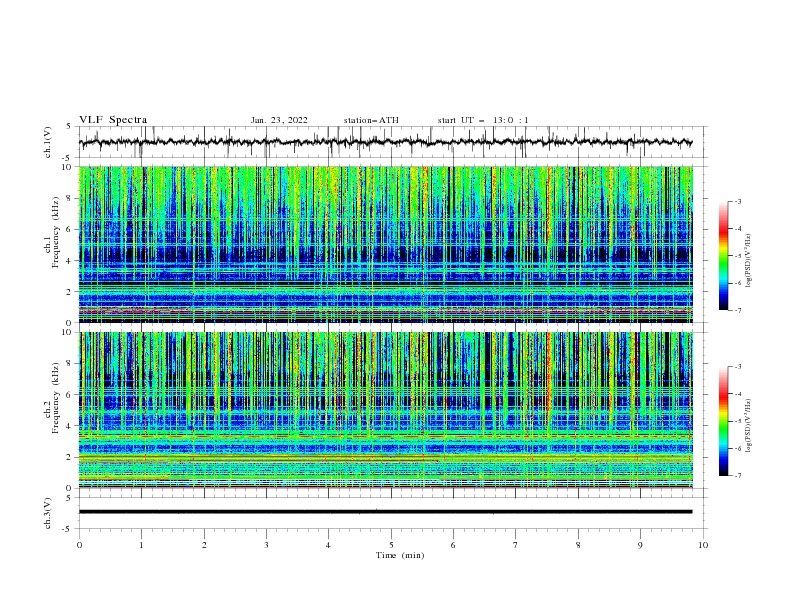
Task: Click the ch.2 'log(PSD)(V²/Hz)' colorbar label
Action: point(749,425)
